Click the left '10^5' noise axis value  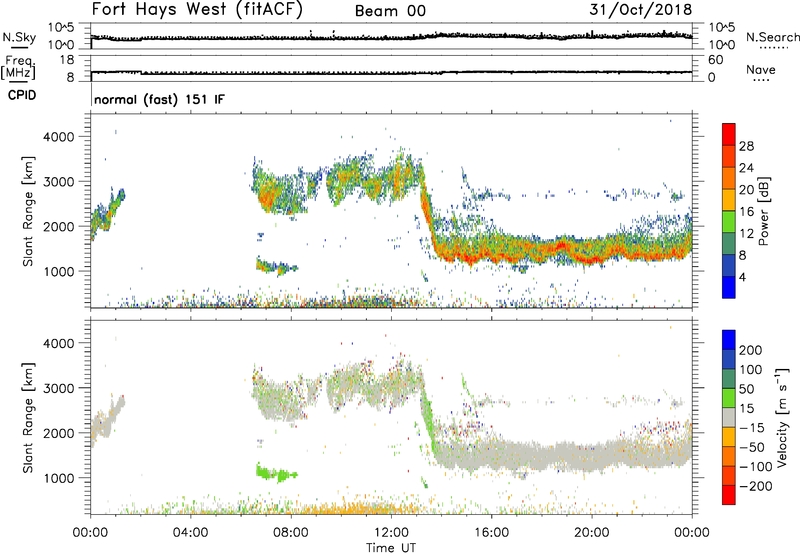click(x=61, y=28)
